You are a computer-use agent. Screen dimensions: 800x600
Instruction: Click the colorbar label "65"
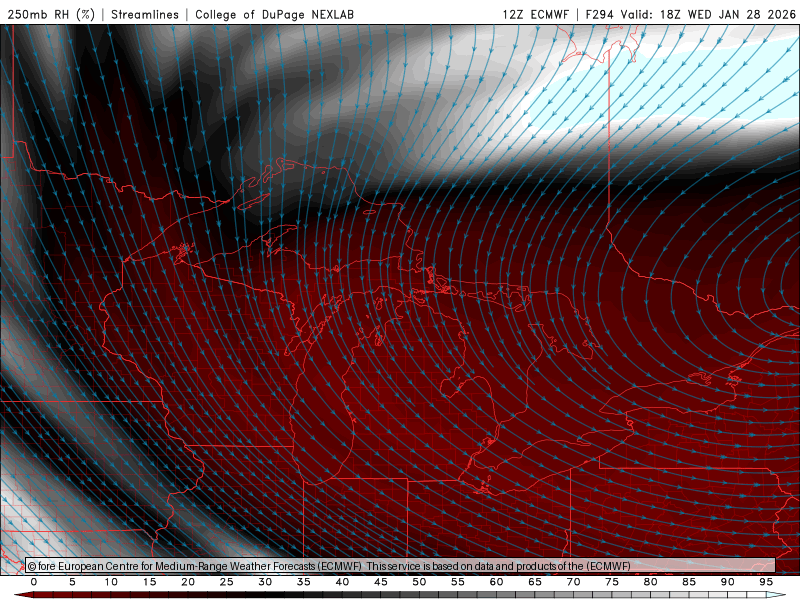click(535, 582)
